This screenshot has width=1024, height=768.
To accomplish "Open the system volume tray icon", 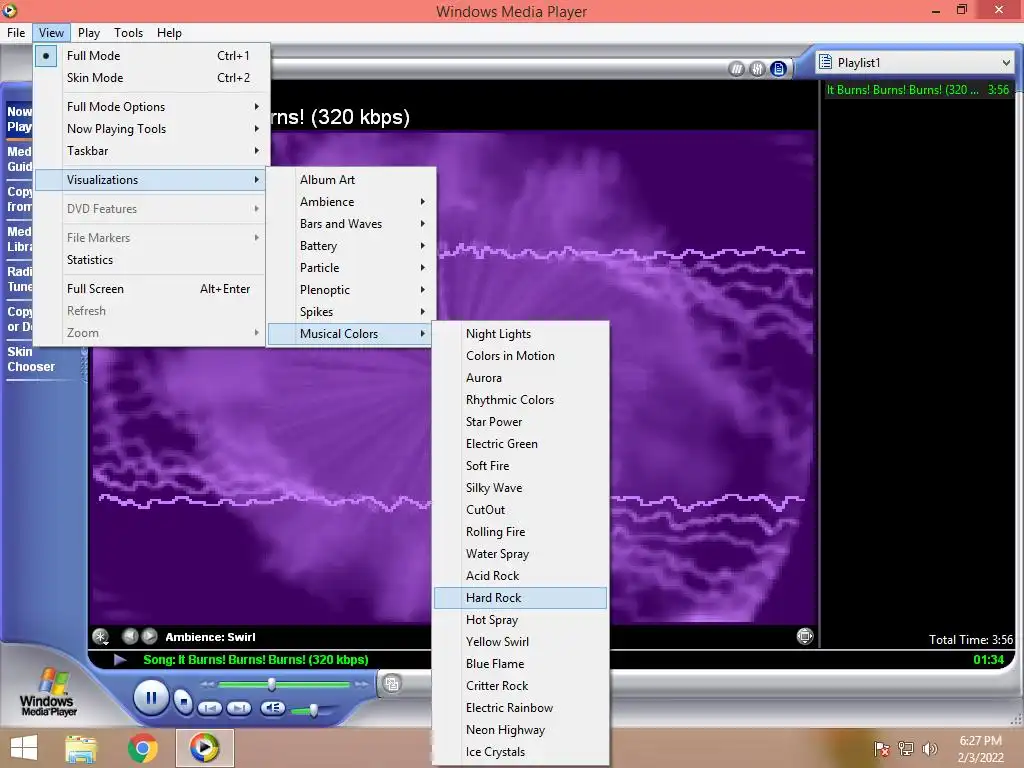I will pyautogui.click(x=929, y=749).
